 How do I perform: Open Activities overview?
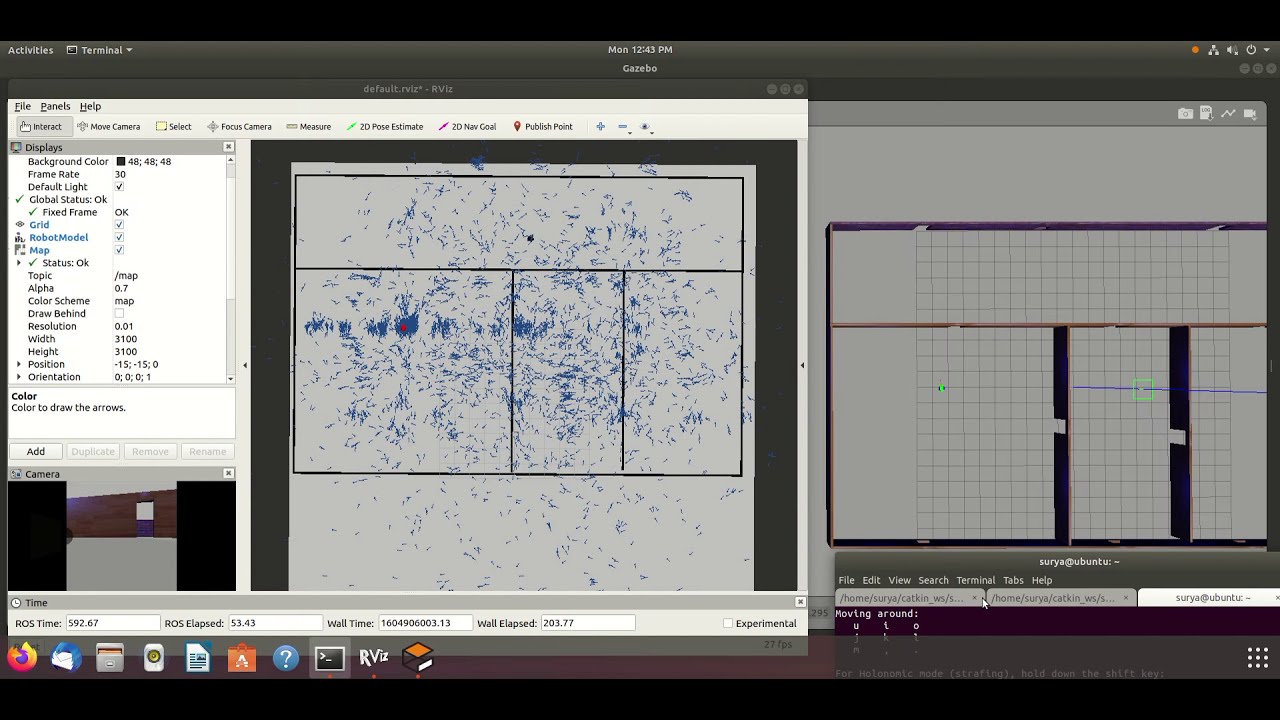click(31, 50)
